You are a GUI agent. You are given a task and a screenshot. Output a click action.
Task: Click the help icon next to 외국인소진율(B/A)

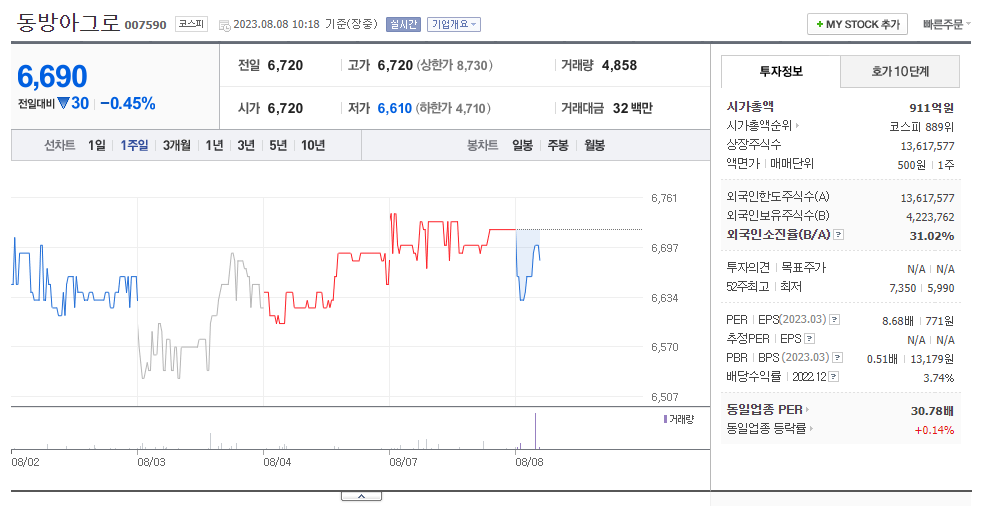839,235
